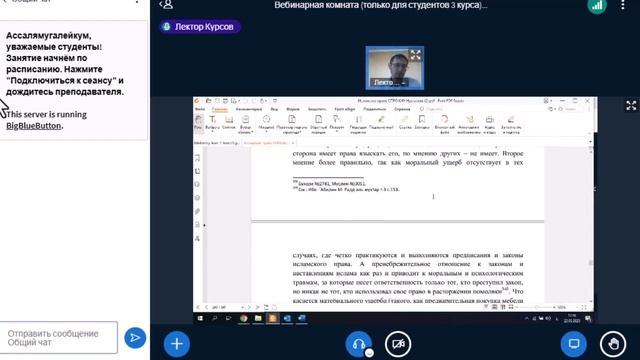Screen dimensions: 640x360
Task: Focus the chat message input field
Action: (x=59, y=338)
